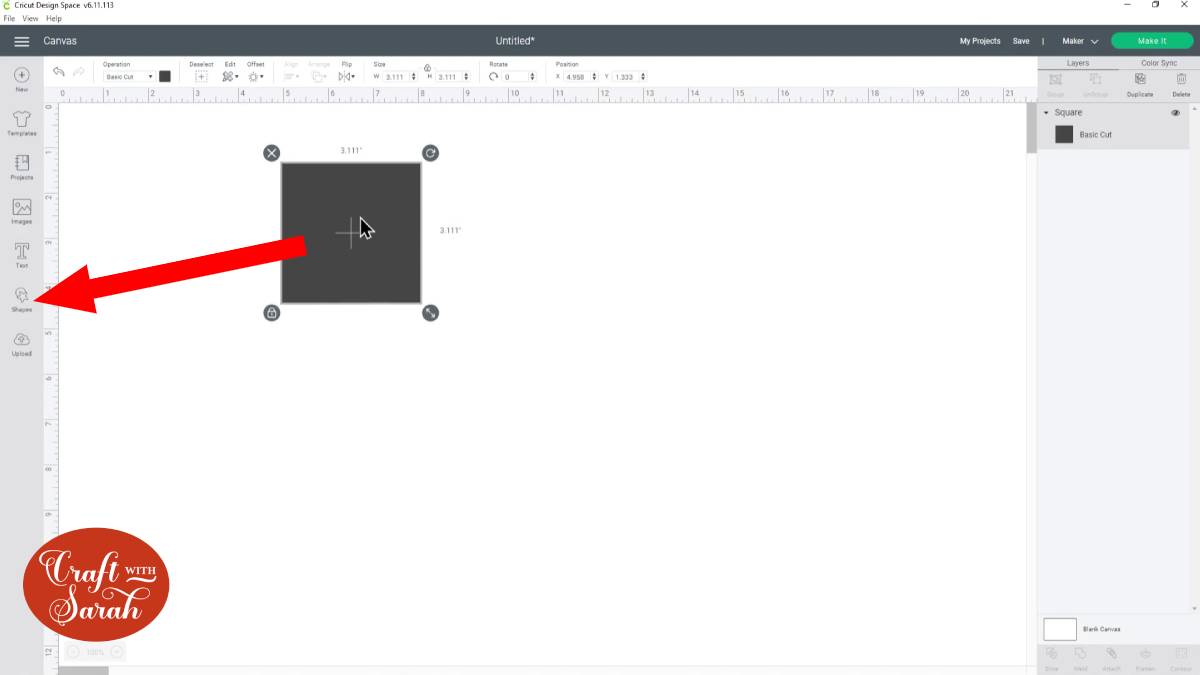Open the View menu
1200x675 pixels.
coord(30,18)
